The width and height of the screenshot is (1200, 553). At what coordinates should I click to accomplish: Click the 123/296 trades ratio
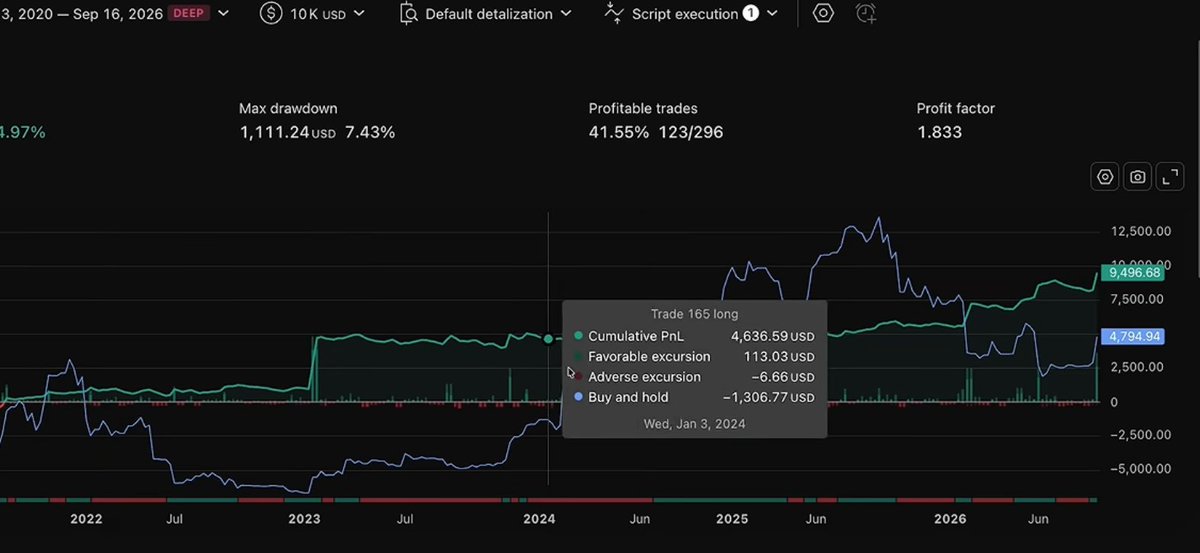click(x=690, y=132)
